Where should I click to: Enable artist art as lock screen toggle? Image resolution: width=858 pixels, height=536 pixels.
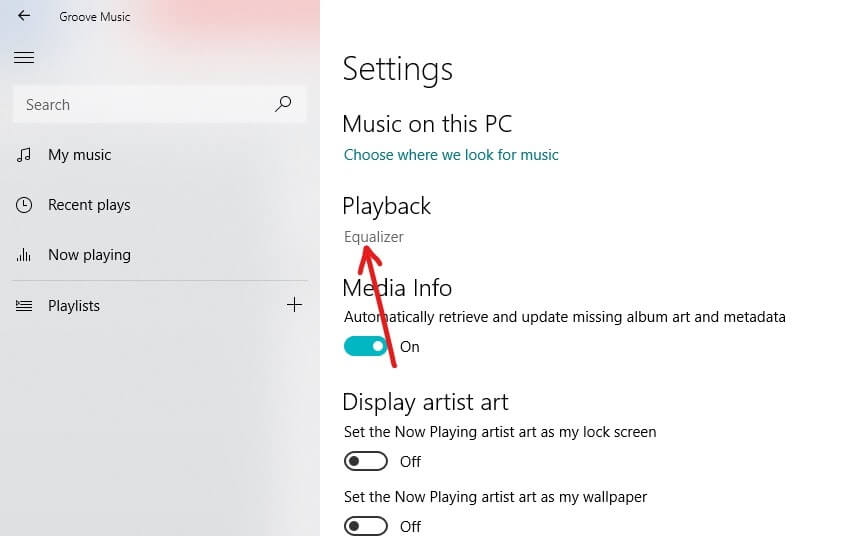click(x=366, y=461)
